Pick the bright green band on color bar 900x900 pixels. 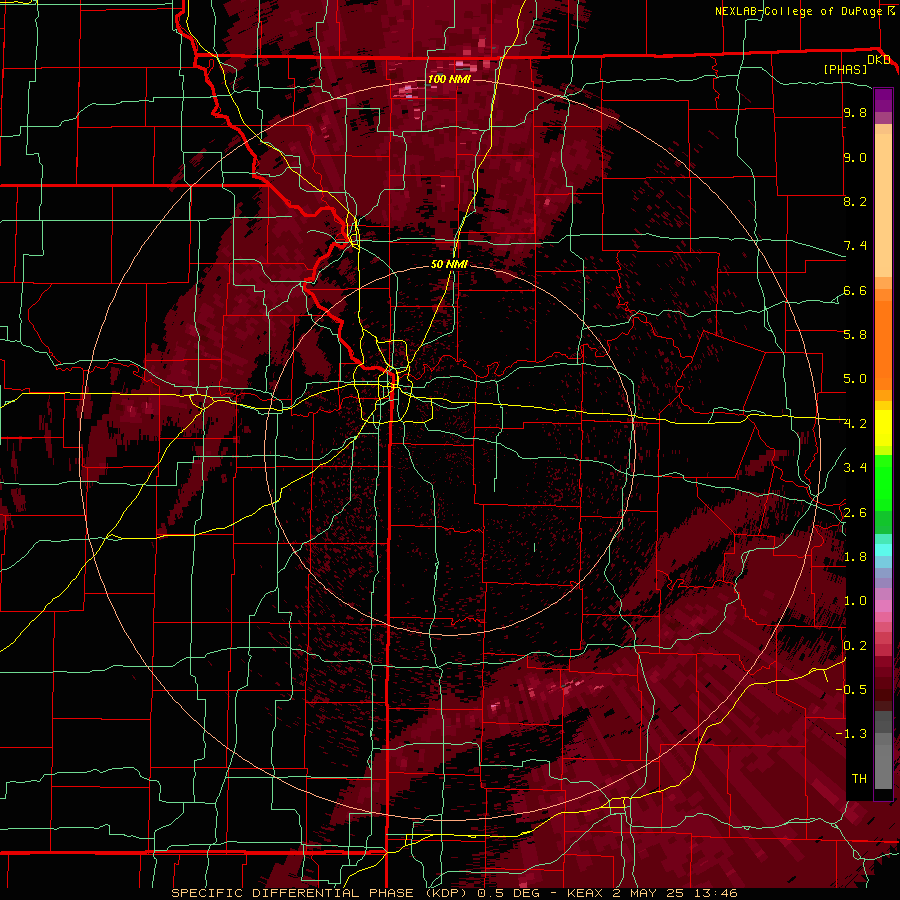pyautogui.click(x=883, y=482)
